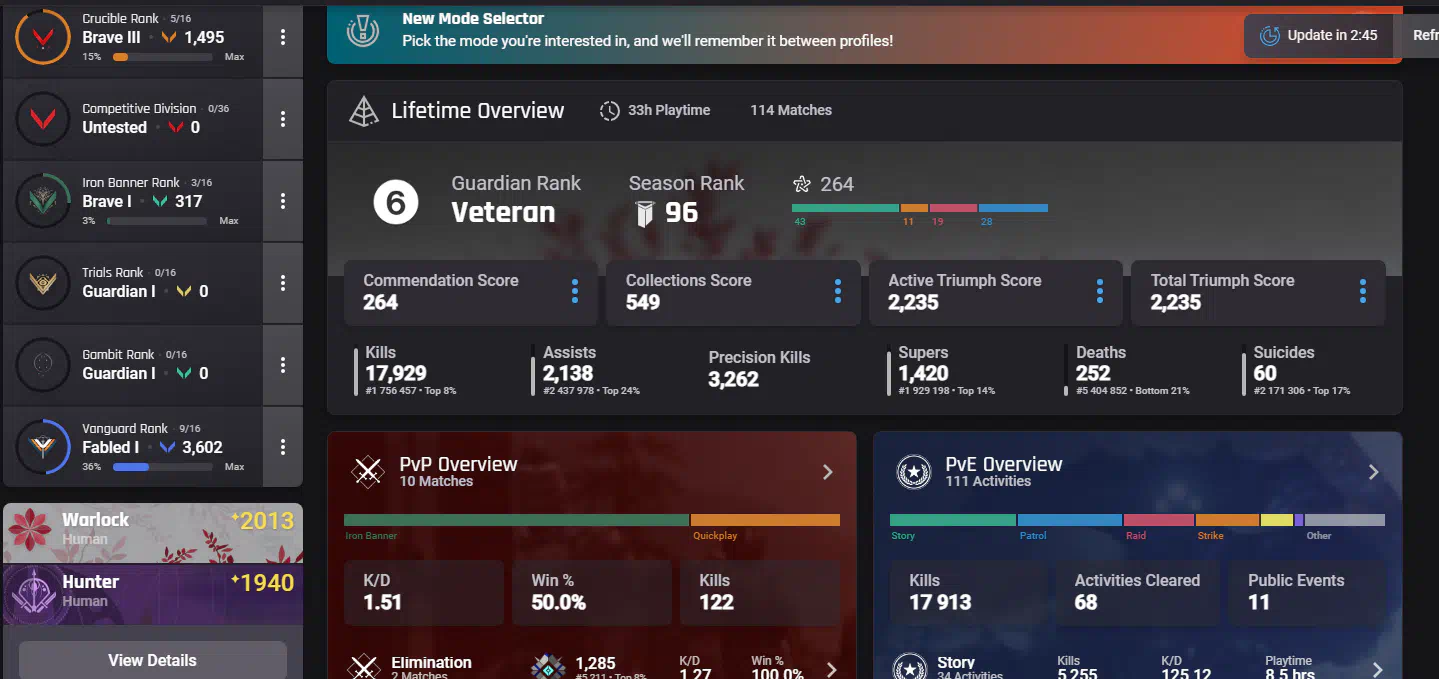This screenshot has height=679, width=1439.
Task: Click the PvE Overview star emblem icon
Action: tap(913, 472)
